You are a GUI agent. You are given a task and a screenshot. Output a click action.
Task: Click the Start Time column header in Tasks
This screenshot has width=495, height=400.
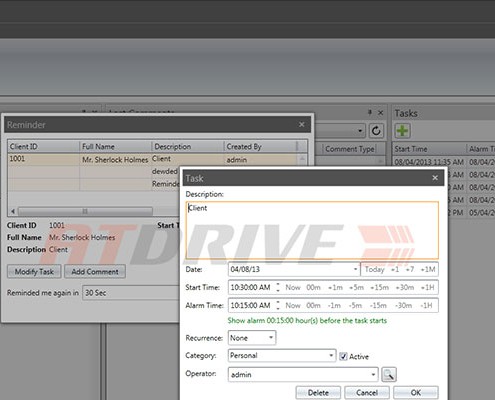pyautogui.click(x=429, y=149)
